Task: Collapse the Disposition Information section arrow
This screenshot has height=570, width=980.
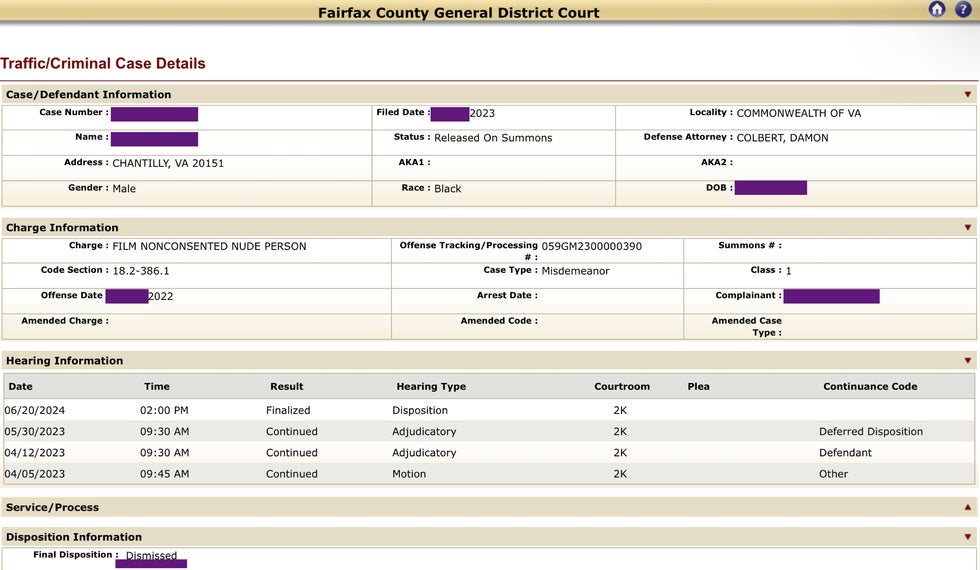Action: click(x=967, y=538)
